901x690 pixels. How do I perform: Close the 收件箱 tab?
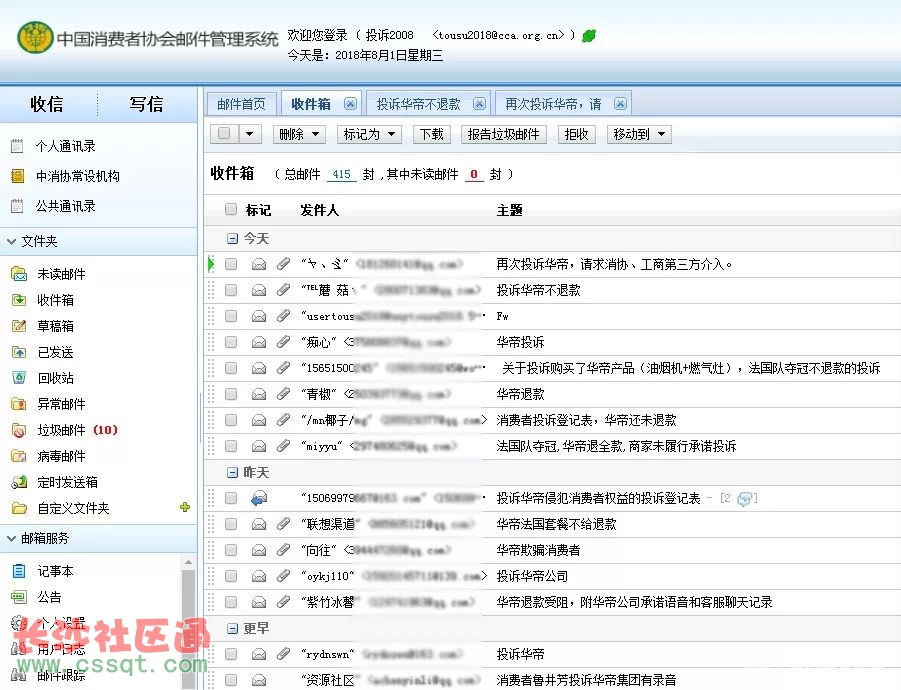351,103
